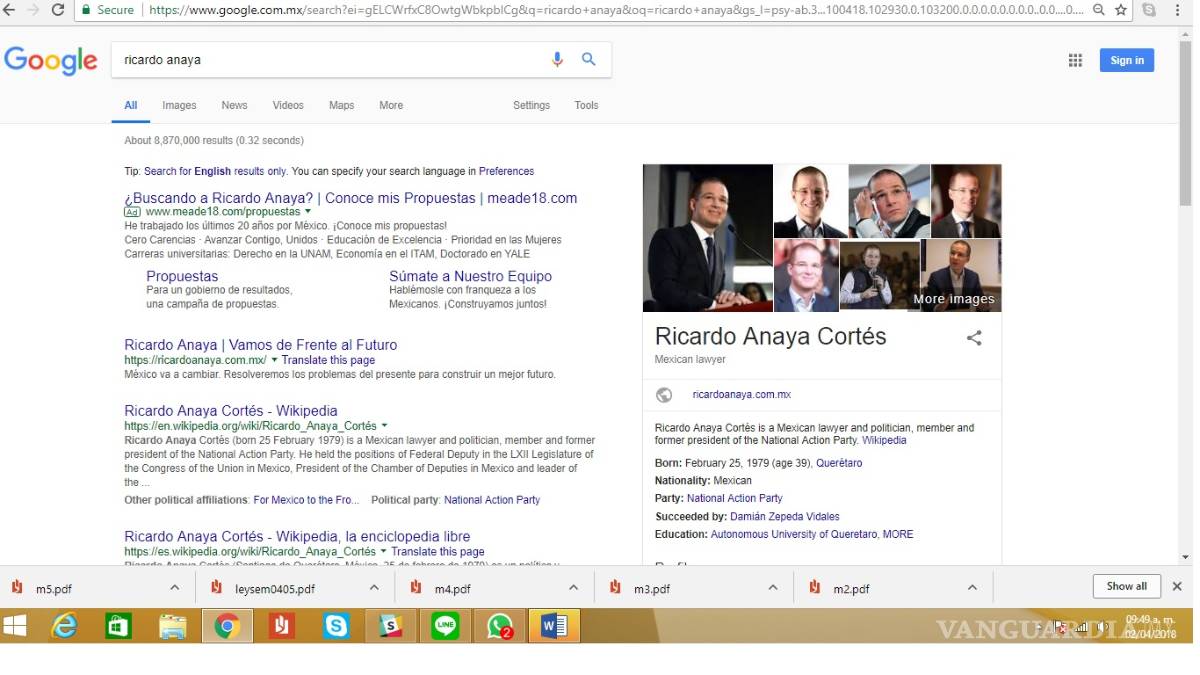The height and width of the screenshot is (675, 1200).
Task: Launch Internet Explorer from the taskbar
Action: click(65, 626)
